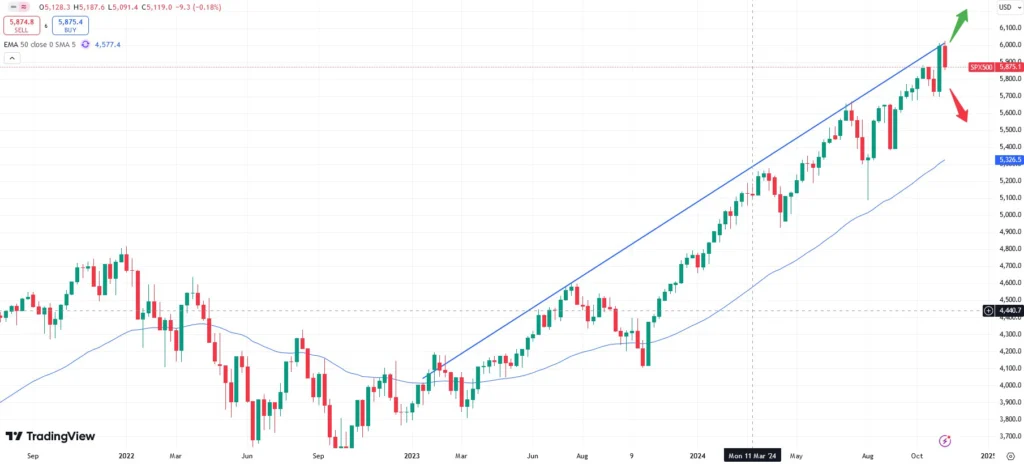Click the green upward arrow drawing

pyautogui.click(x=960, y=25)
